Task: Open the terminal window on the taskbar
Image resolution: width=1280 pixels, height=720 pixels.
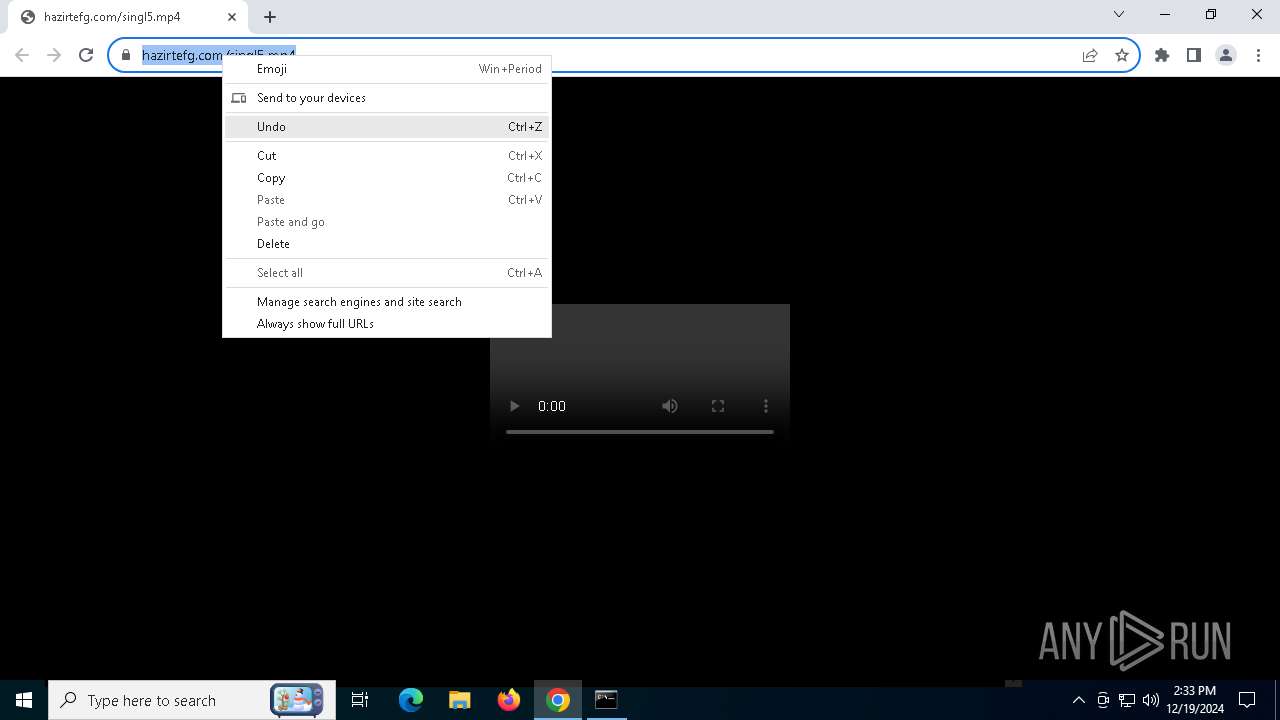Action: click(606, 700)
